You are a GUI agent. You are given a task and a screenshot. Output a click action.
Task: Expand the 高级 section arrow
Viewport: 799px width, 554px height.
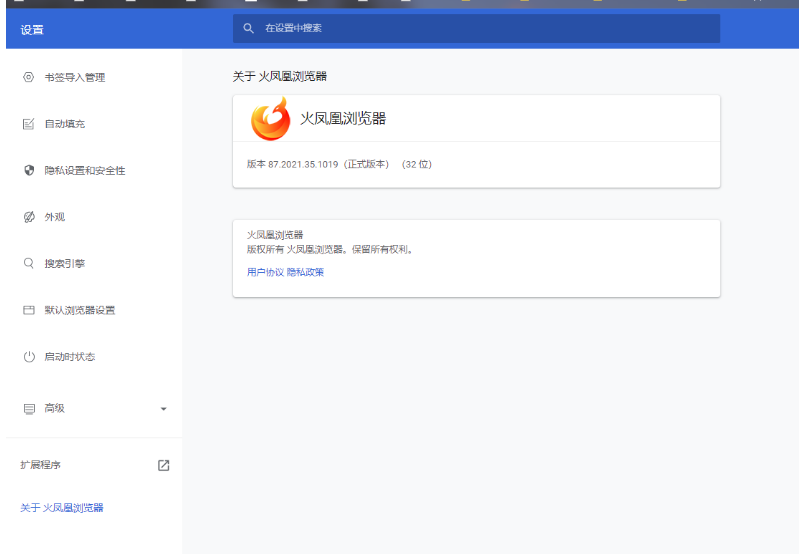(163, 409)
